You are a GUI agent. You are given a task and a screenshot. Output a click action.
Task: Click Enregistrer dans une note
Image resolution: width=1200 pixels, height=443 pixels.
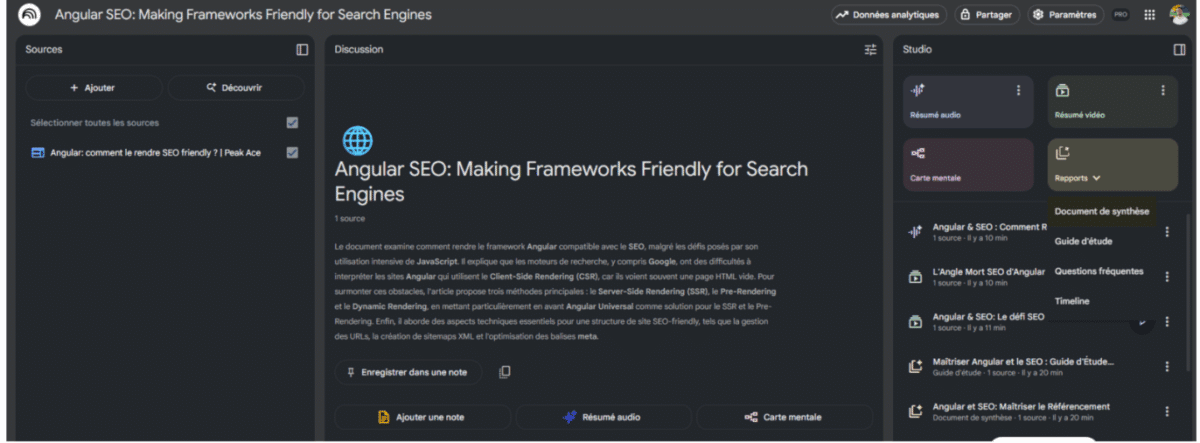408,372
